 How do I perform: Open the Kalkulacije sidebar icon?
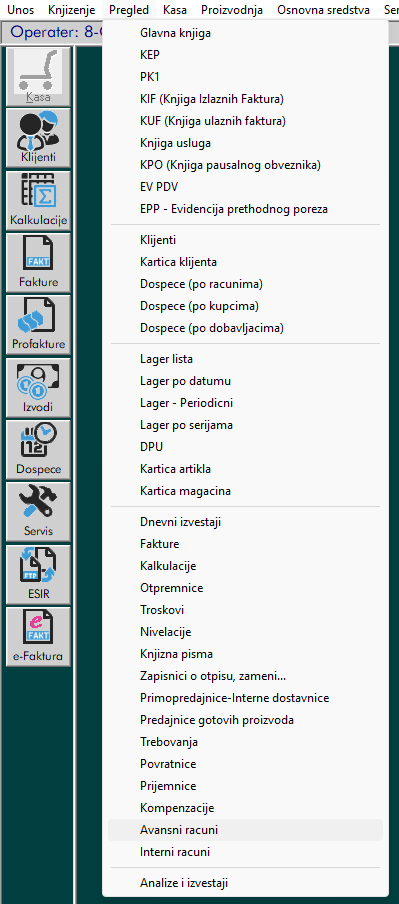[x=38, y=201]
